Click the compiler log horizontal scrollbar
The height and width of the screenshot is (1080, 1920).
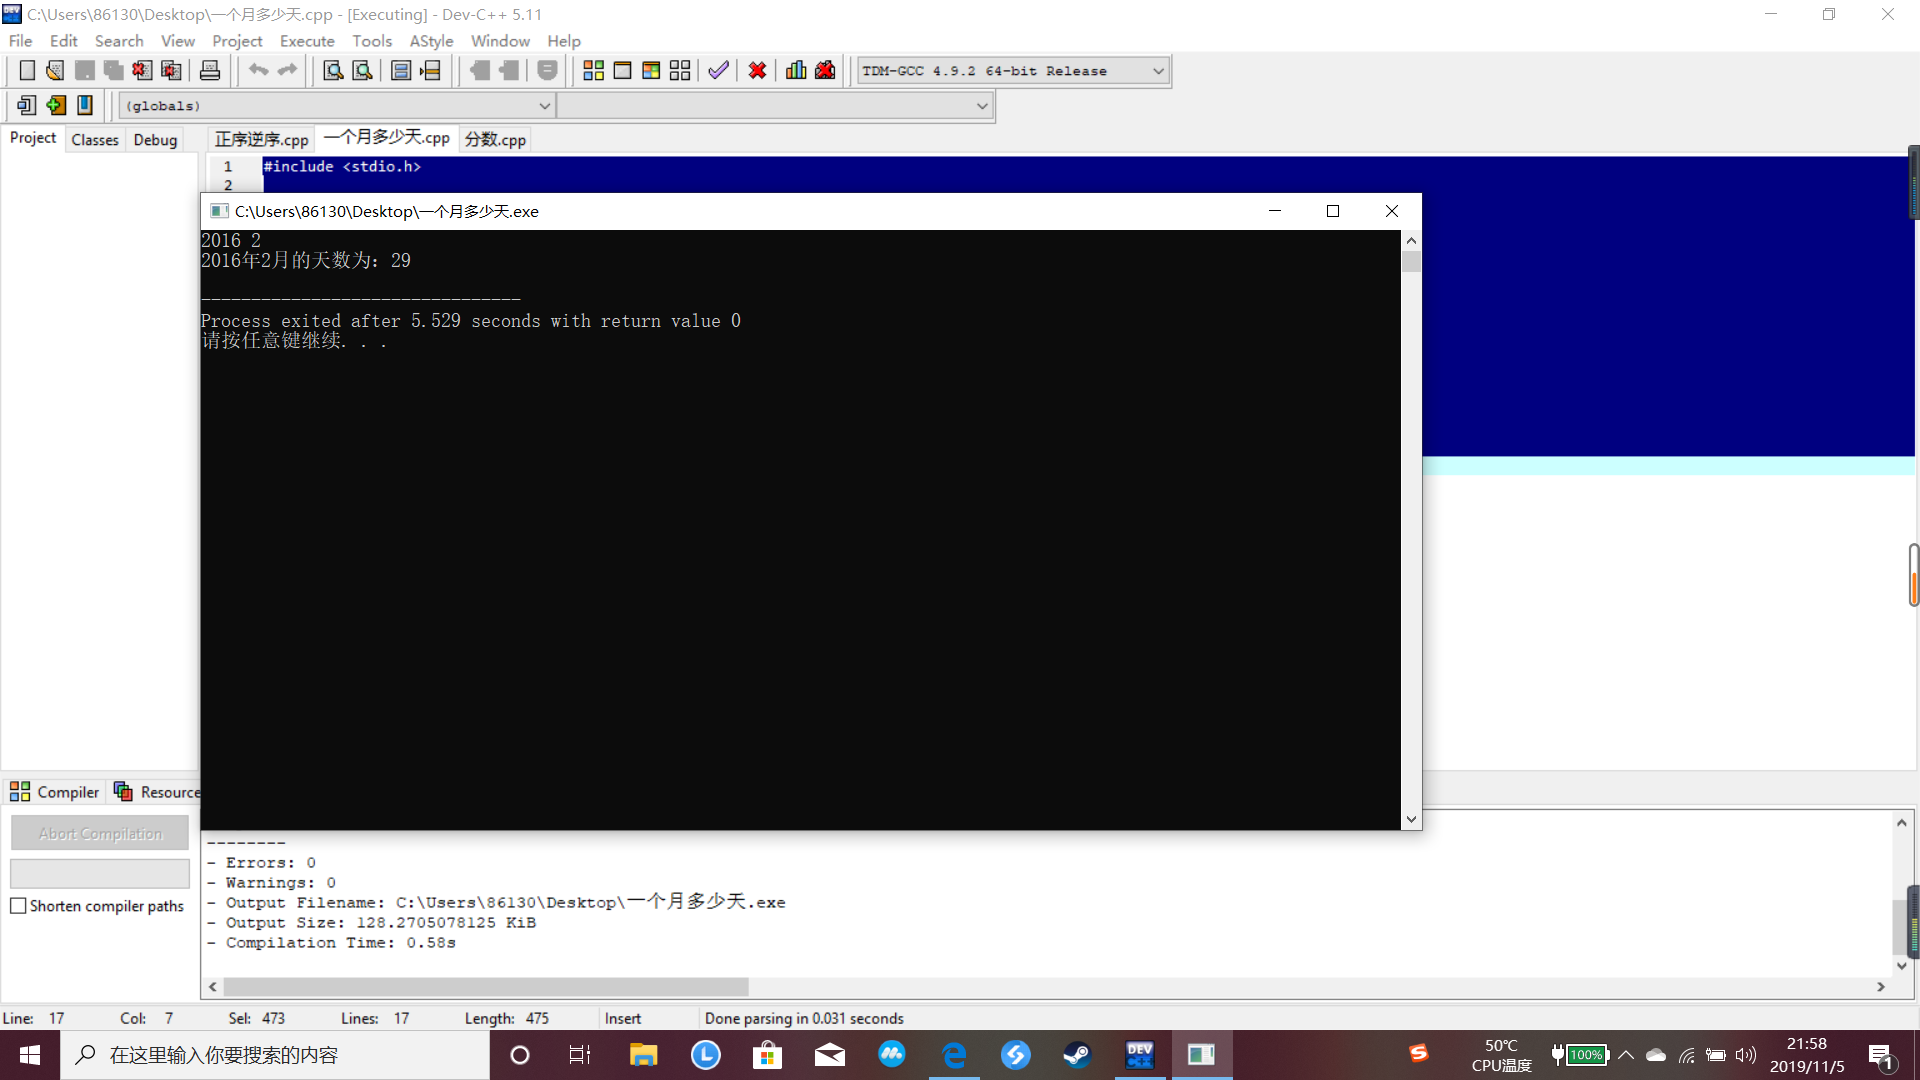pos(486,987)
